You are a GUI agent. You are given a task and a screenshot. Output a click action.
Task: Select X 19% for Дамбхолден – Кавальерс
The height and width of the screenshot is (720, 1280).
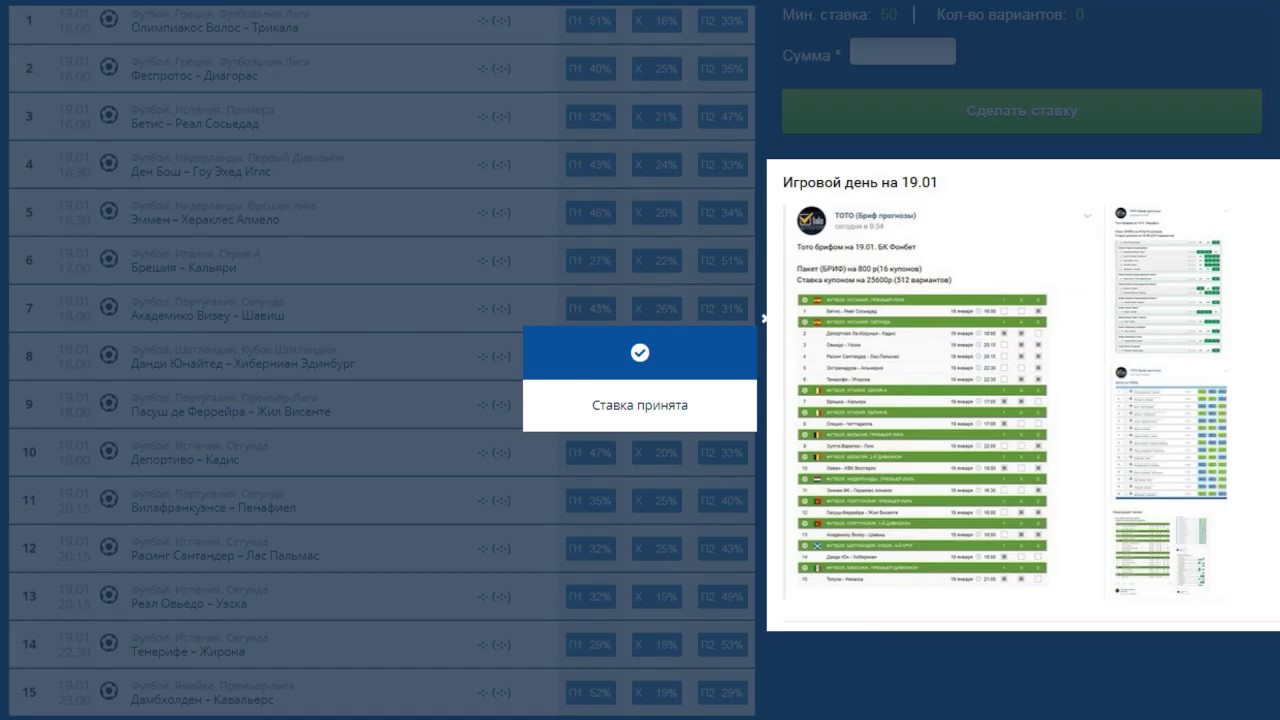656,693
